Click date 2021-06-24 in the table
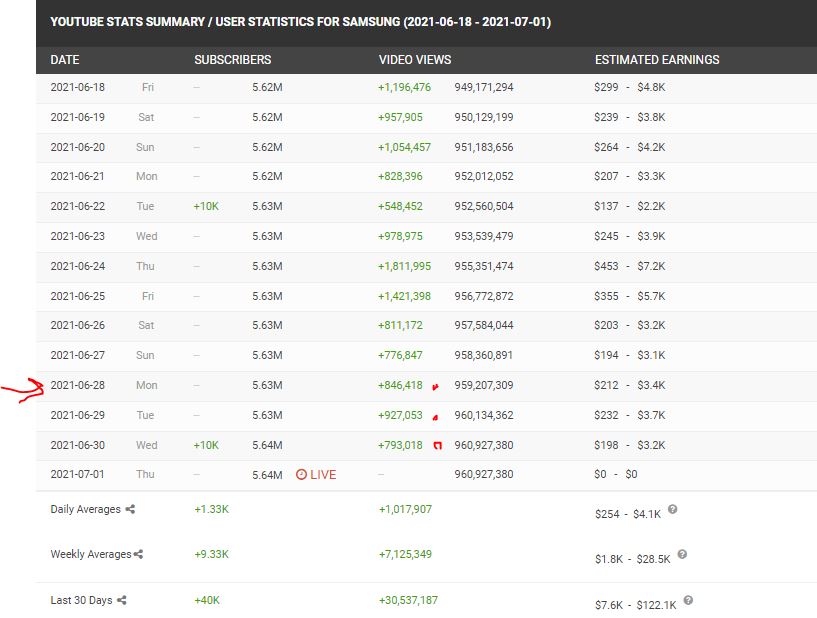Image resolution: width=817 pixels, height=618 pixels. 78,266
